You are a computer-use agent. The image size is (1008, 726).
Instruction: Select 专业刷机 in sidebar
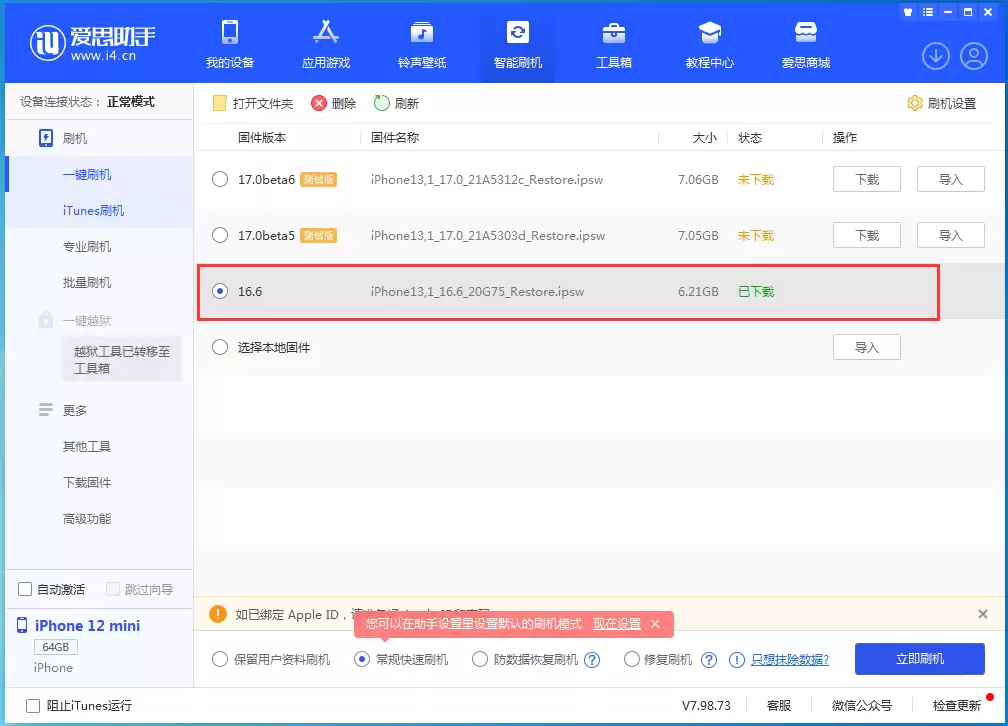[x=87, y=246]
